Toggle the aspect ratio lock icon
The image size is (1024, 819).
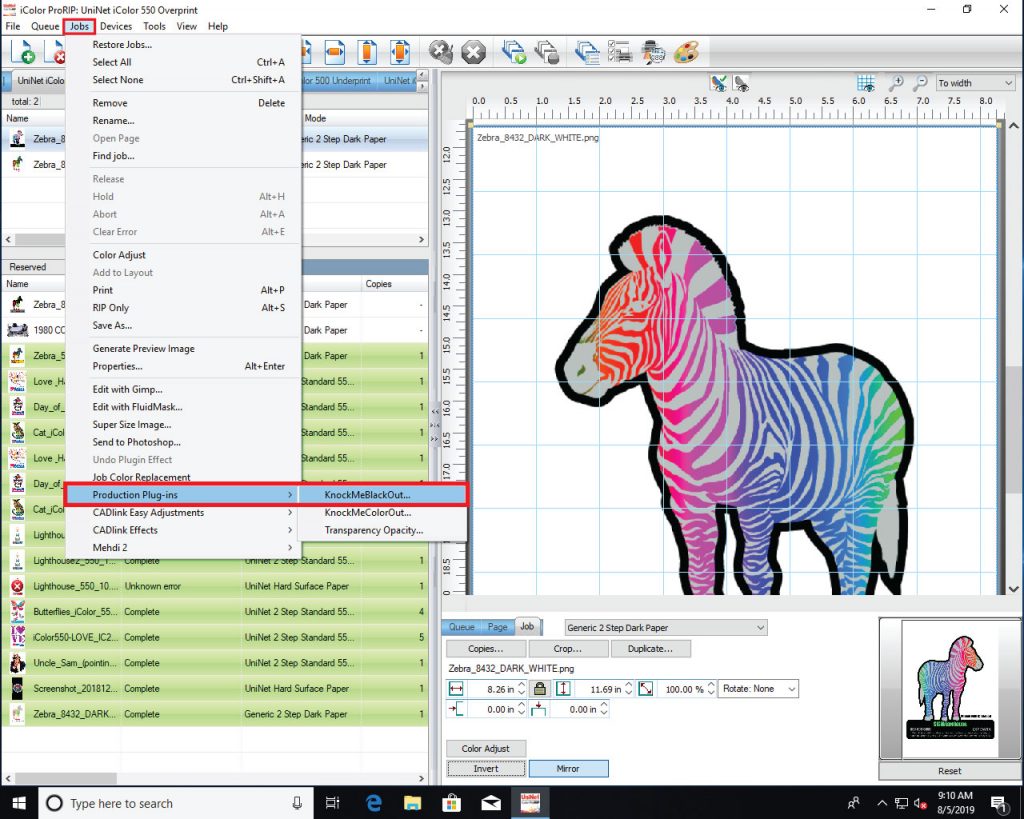pyautogui.click(x=539, y=688)
